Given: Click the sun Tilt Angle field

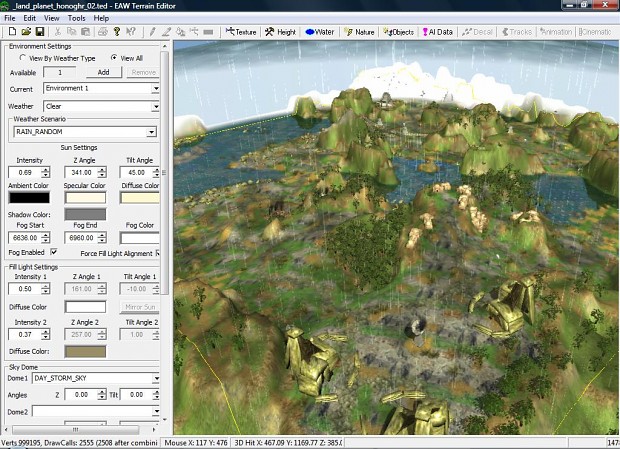Looking at the screenshot, I should (136, 173).
